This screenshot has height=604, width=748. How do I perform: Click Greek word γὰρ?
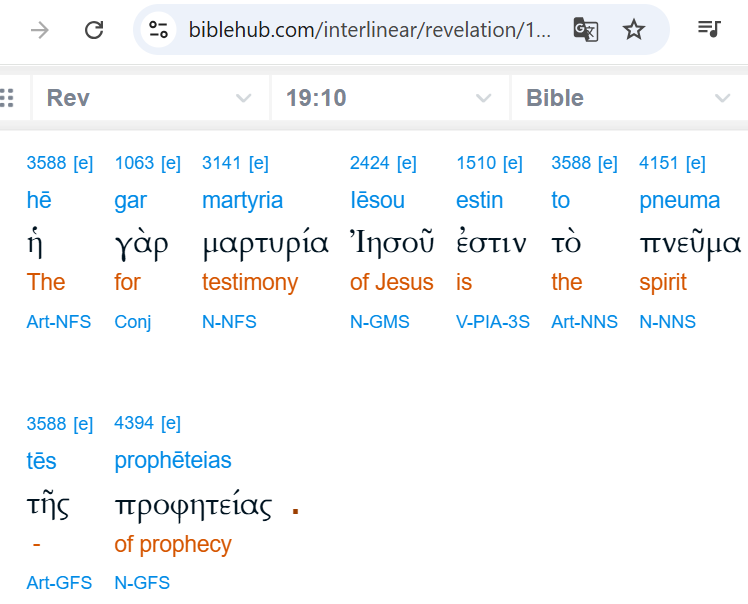coord(141,244)
